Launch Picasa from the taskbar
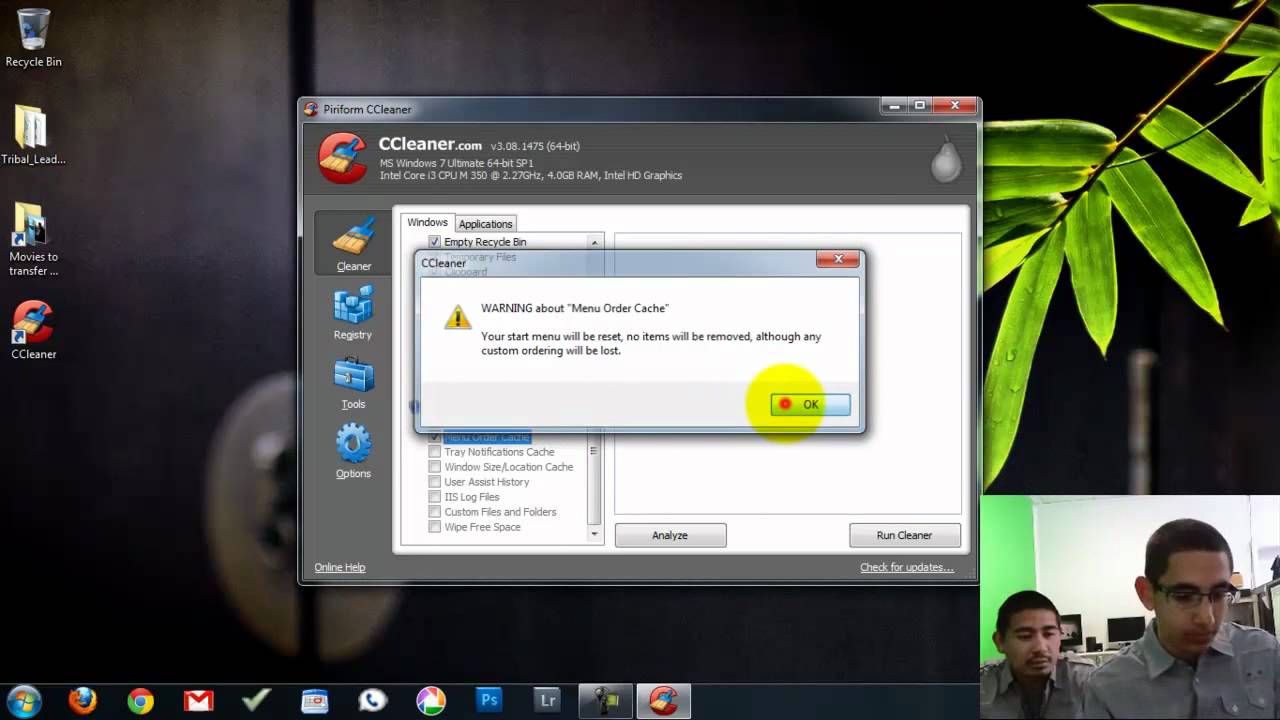The image size is (1280, 720). coord(431,700)
